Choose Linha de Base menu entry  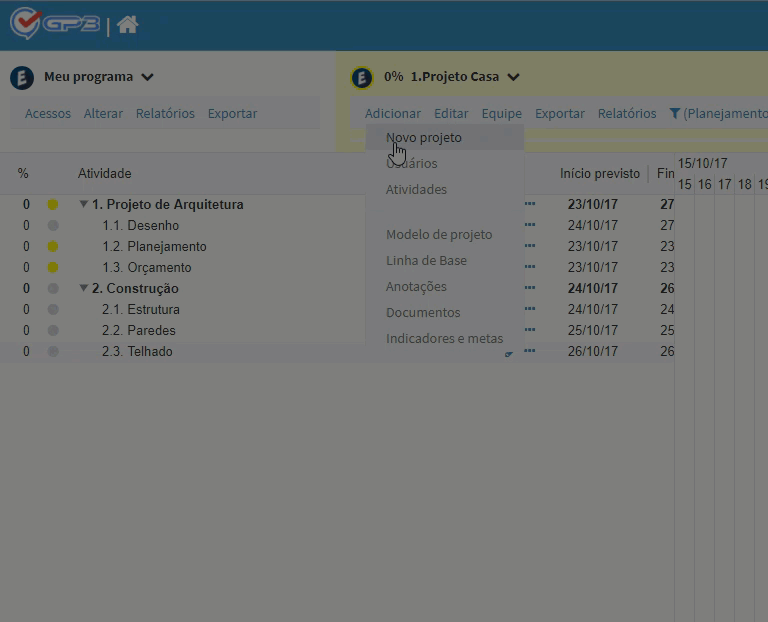tap(426, 261)
